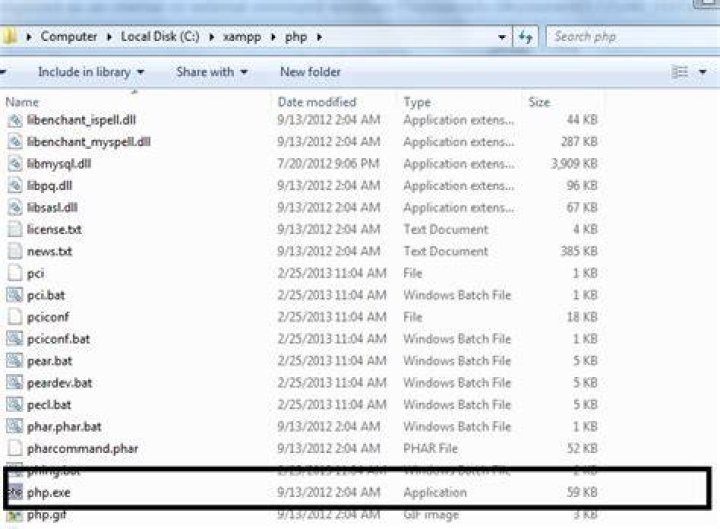Viewport: 720px width, 529px height.
Task: Click the php breadcrumb segment
Action: (x=296, y=37)
